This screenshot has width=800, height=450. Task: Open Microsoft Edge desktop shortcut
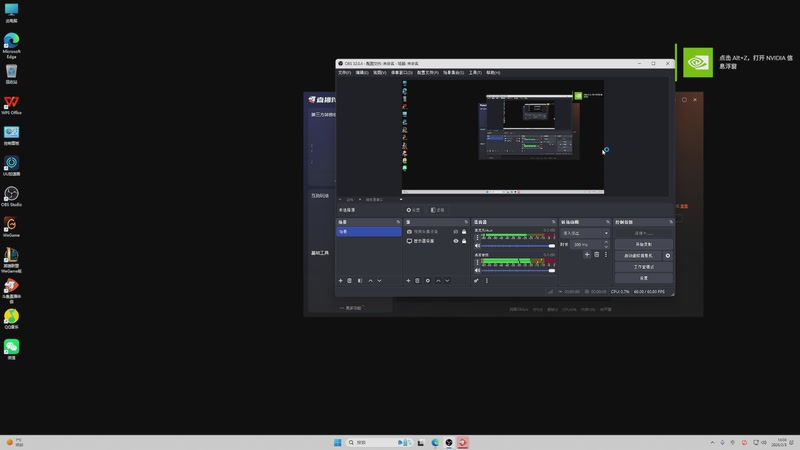[x=11, y=46]
